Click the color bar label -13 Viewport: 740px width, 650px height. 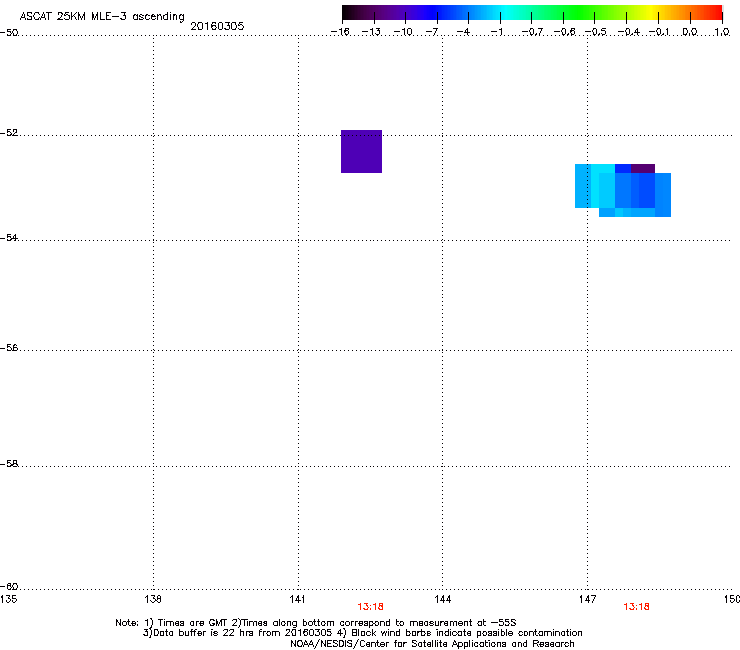(371, 32)
